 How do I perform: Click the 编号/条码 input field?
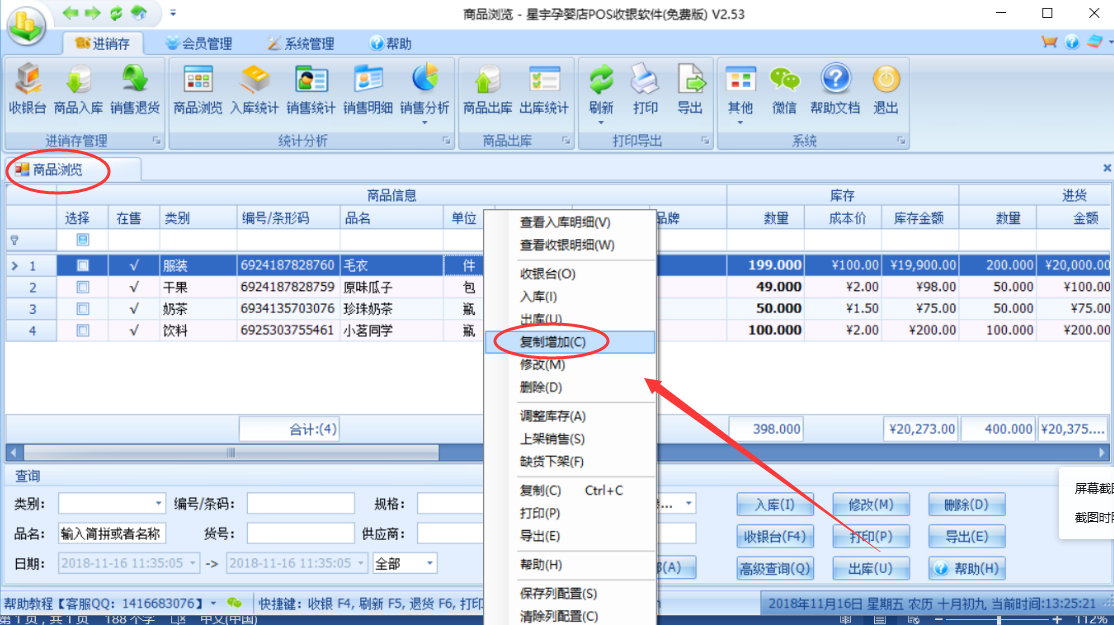pyautogui.click(x=301, y=504)
